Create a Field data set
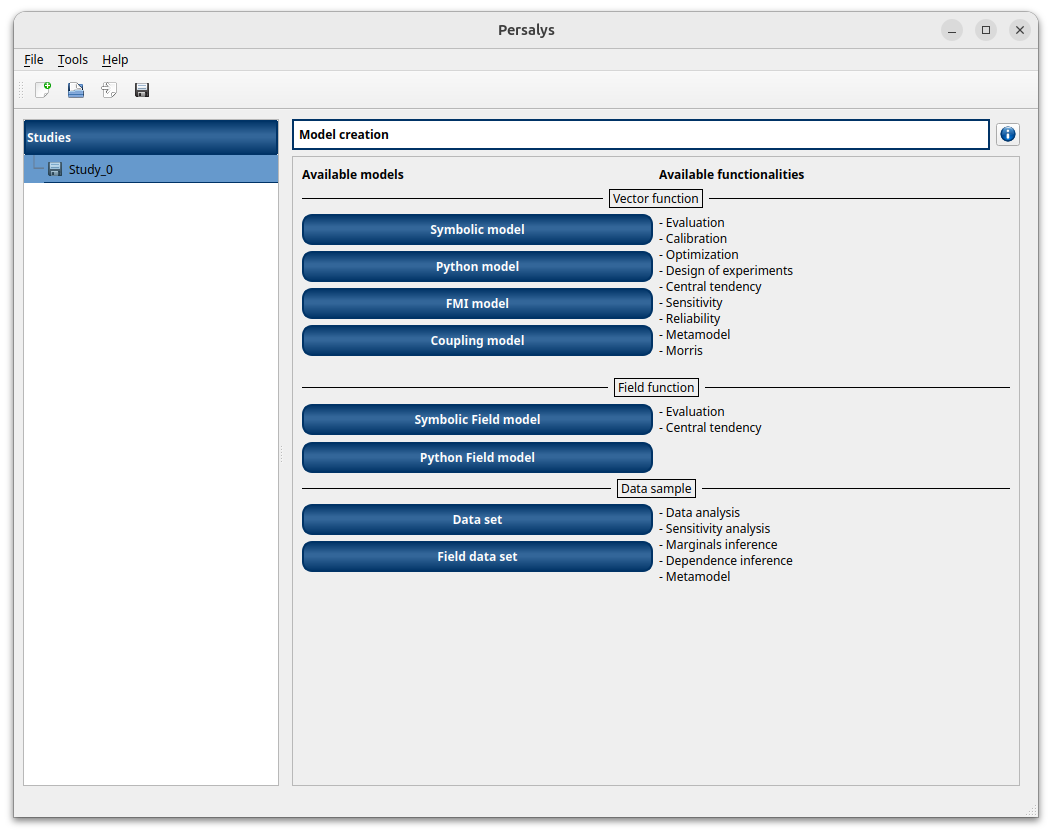 (477, 556)
